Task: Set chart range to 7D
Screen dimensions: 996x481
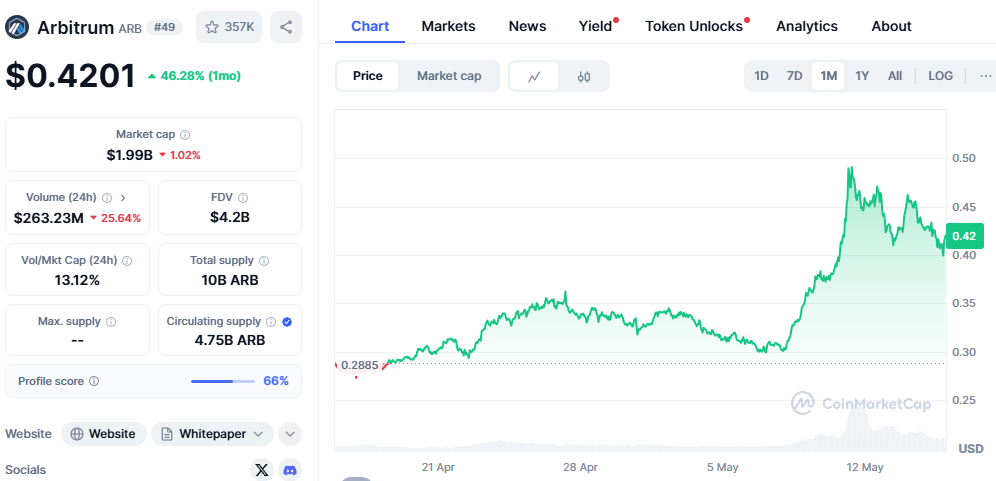Action: coord(795,76)
